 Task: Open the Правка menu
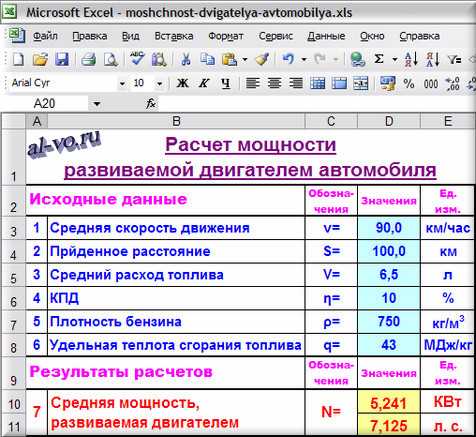point(90,36)
